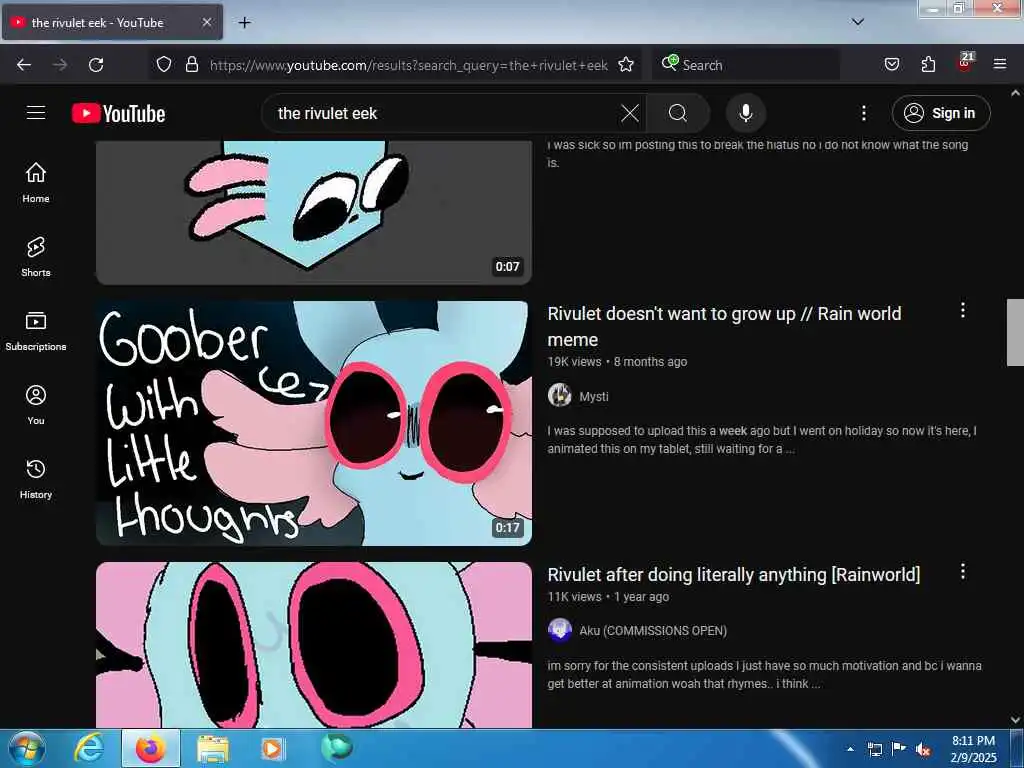Sign in to YouTube
The height and width of the screenshot is (768, 1024).
(x=941, y=113)
